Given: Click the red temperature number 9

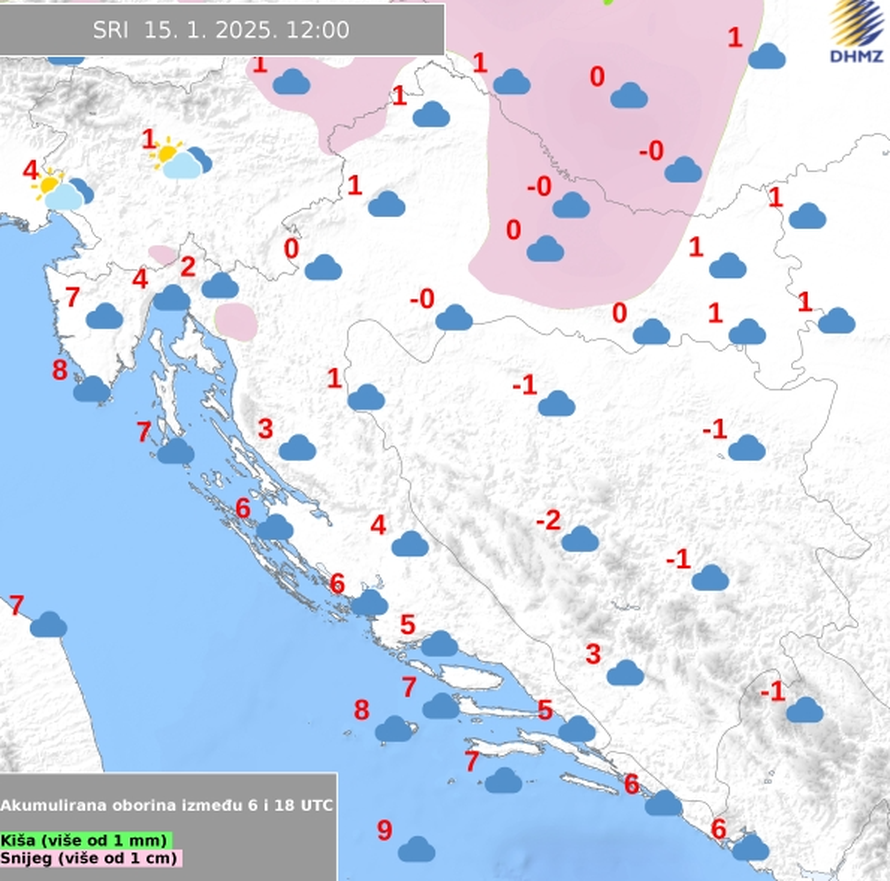Looking at the screenshot, I should click(384, 830).
